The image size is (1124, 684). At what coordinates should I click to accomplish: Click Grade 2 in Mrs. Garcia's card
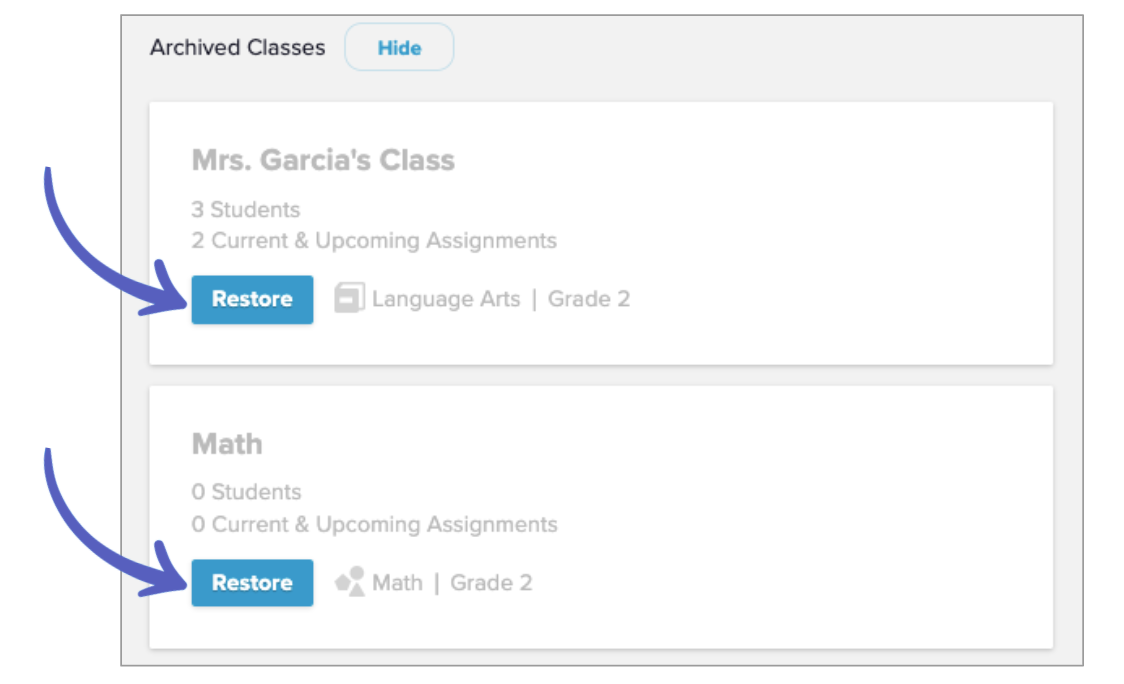588,299
